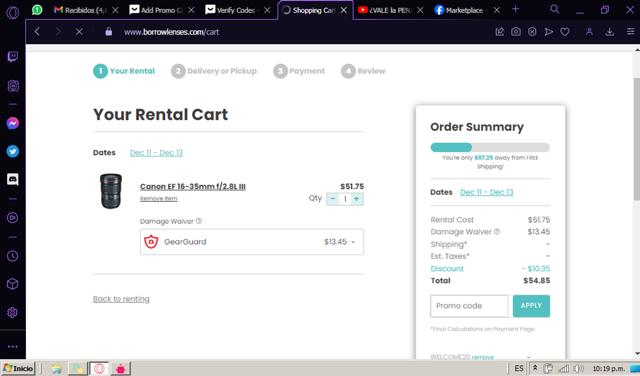Remove the WELCOME20 promo code
The width and height of the screenshot is (640, 376).
[482, 357]
